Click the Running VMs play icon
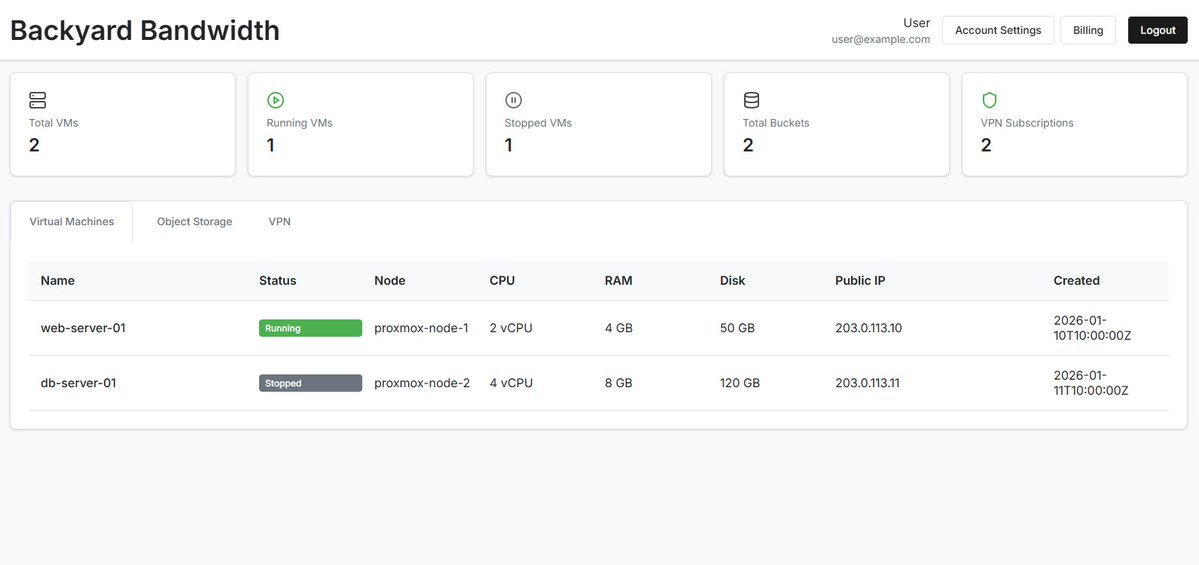Image resolution: width=1199 pixels, height=565 pixels. [275, 100]
